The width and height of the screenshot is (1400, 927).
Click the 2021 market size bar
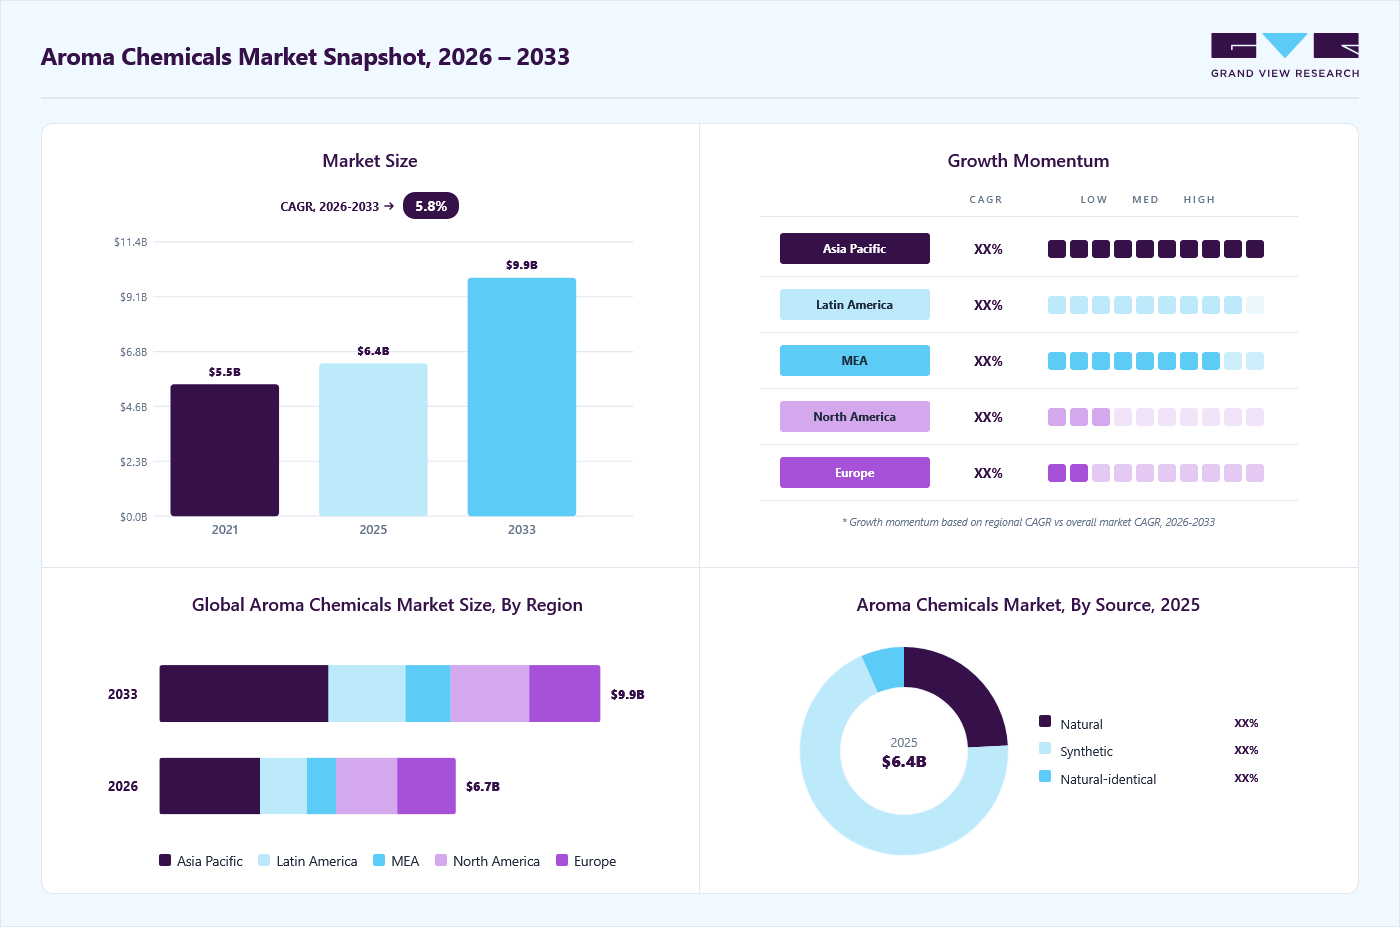click(225, 450)
